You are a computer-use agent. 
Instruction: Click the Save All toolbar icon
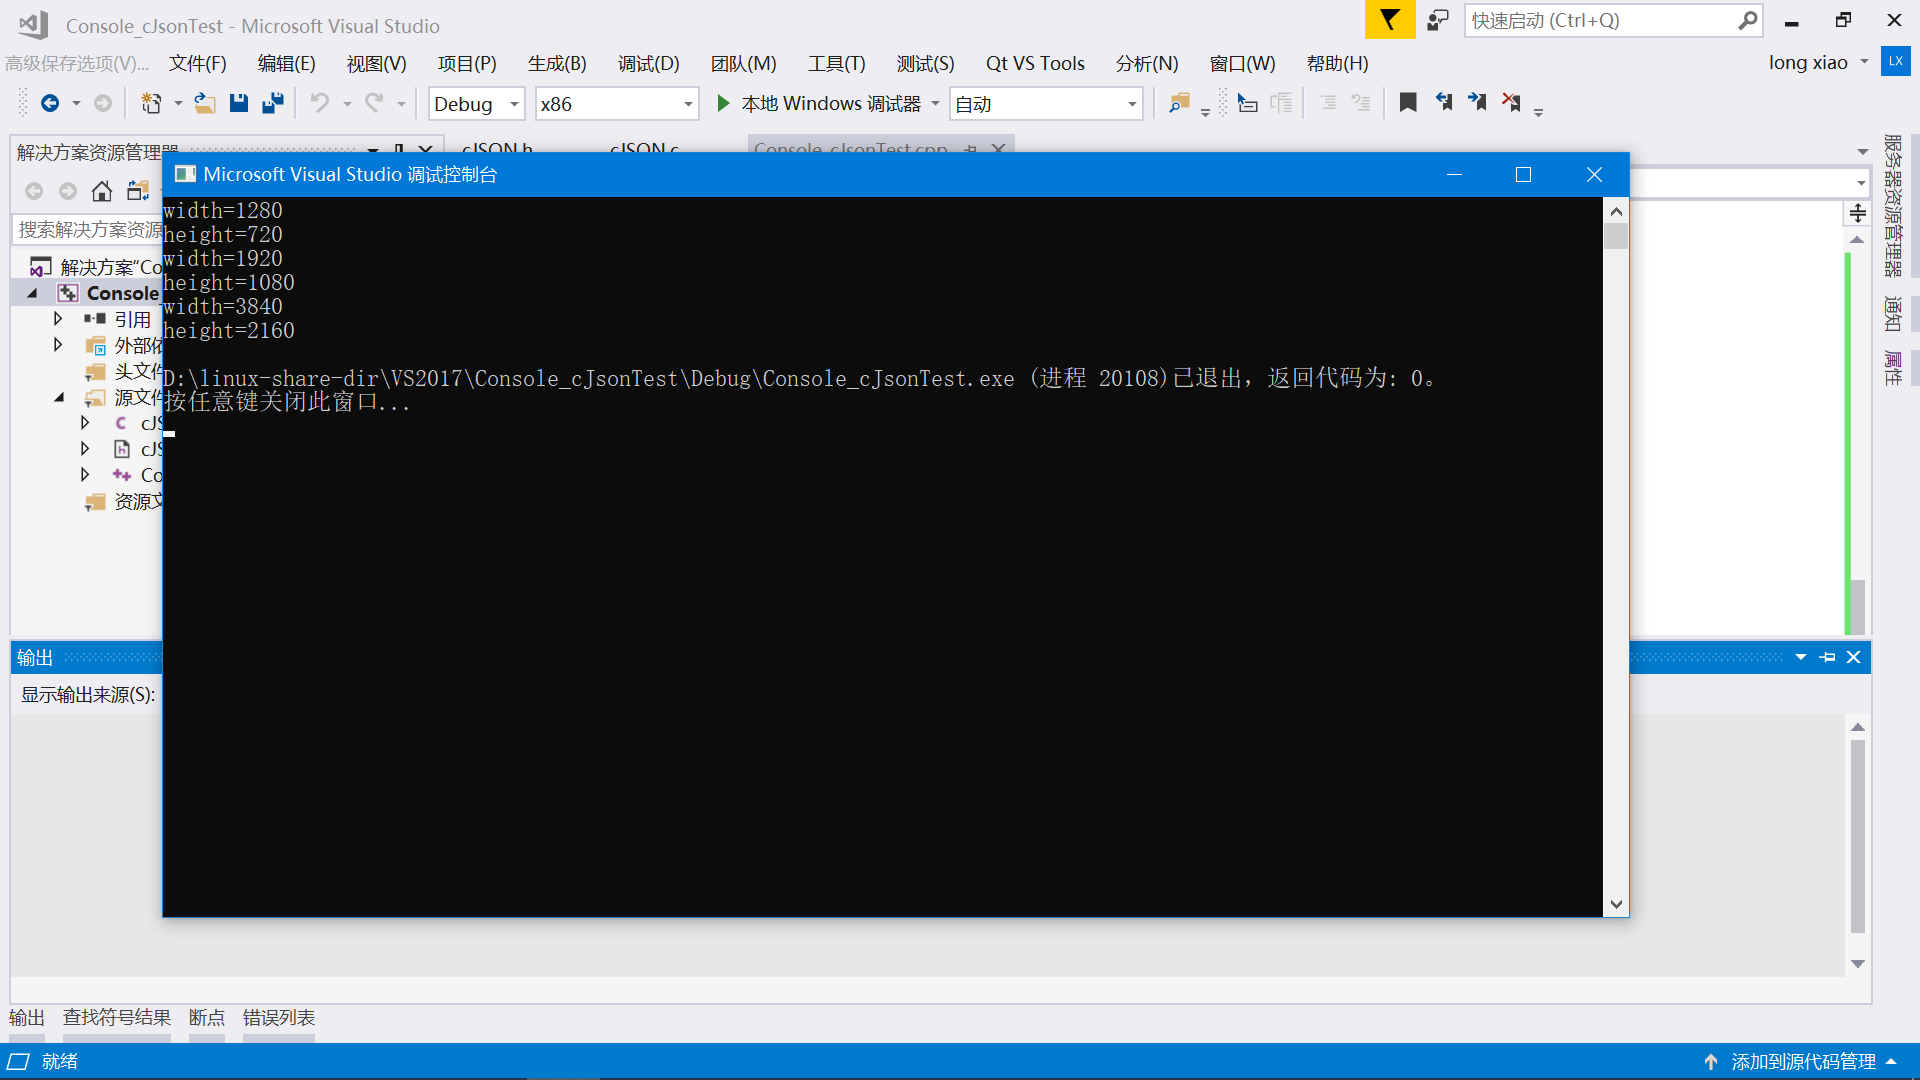(272, 103)
